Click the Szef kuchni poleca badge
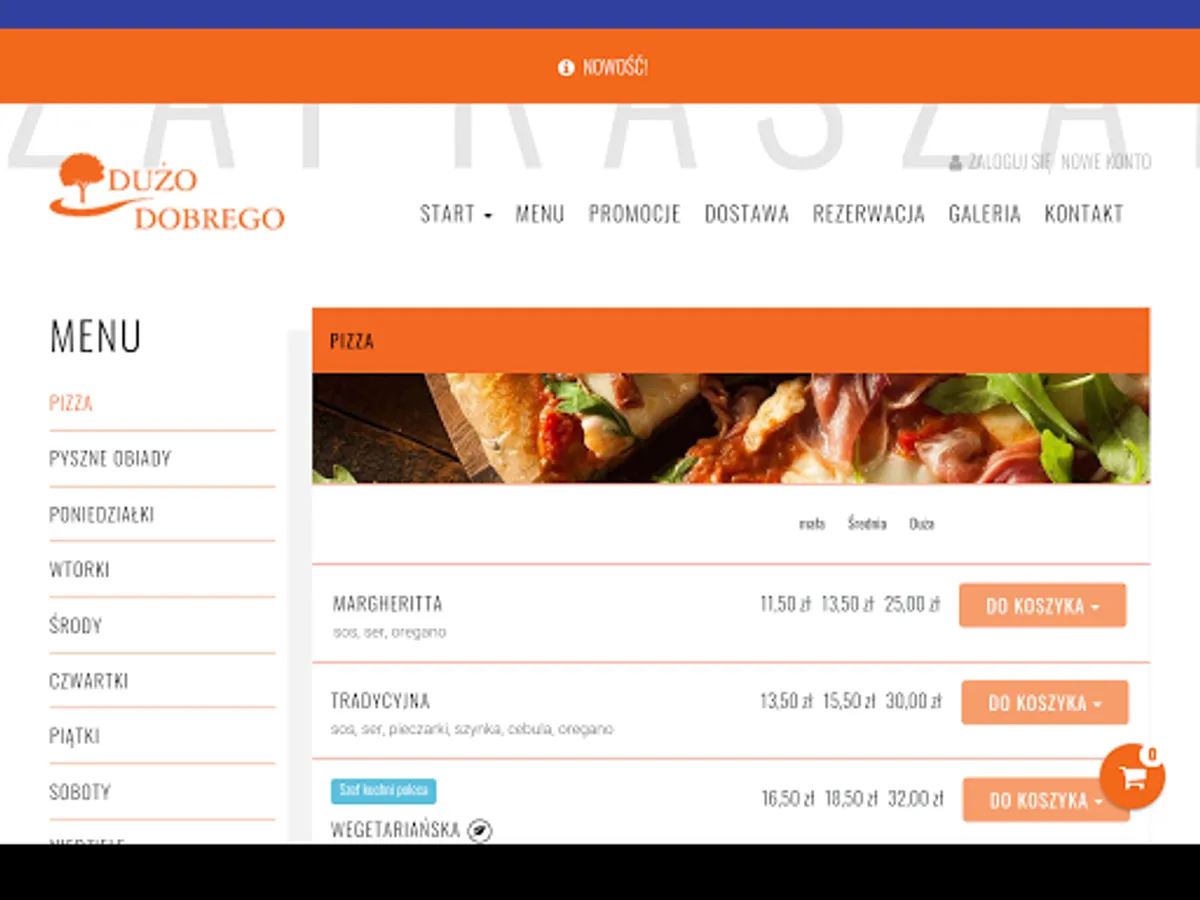Image resolution: width=1200 pixels, height=900 pixels. 383,790
